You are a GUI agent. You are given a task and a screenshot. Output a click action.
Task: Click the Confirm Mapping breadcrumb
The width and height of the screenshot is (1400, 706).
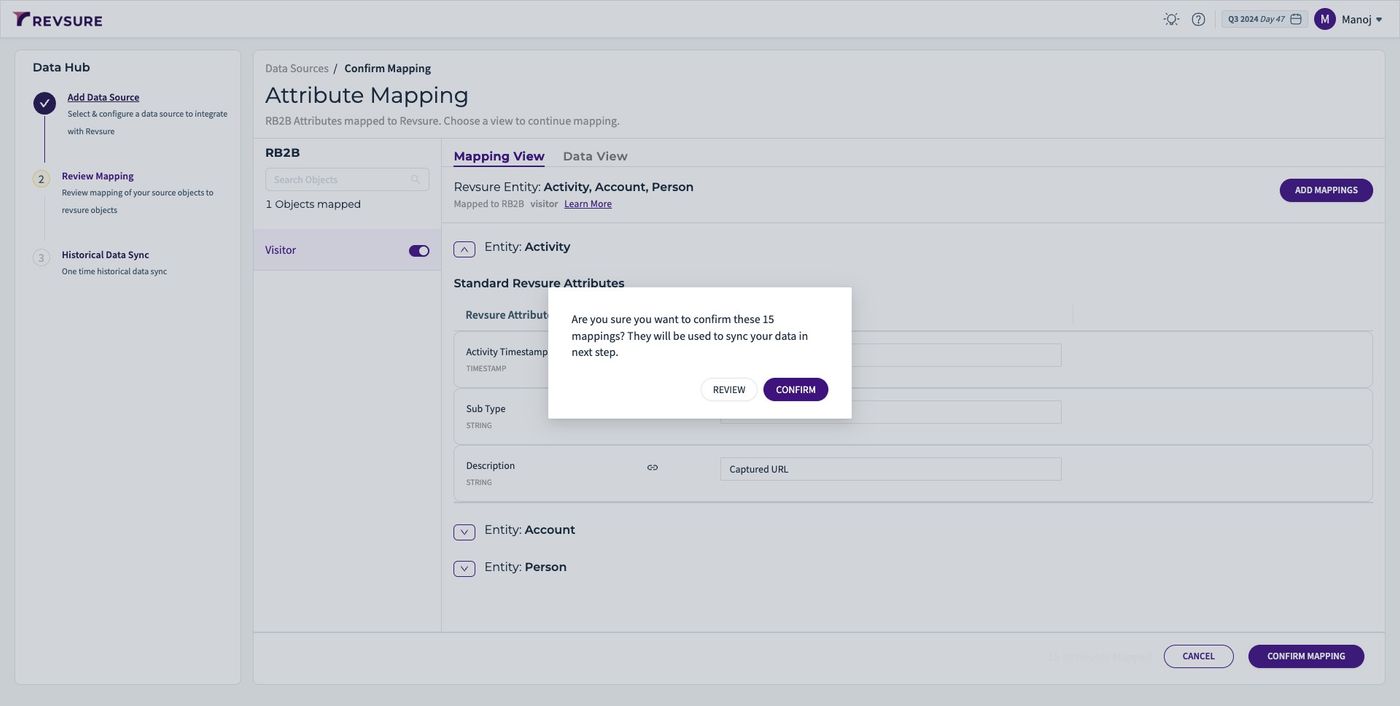388,68
